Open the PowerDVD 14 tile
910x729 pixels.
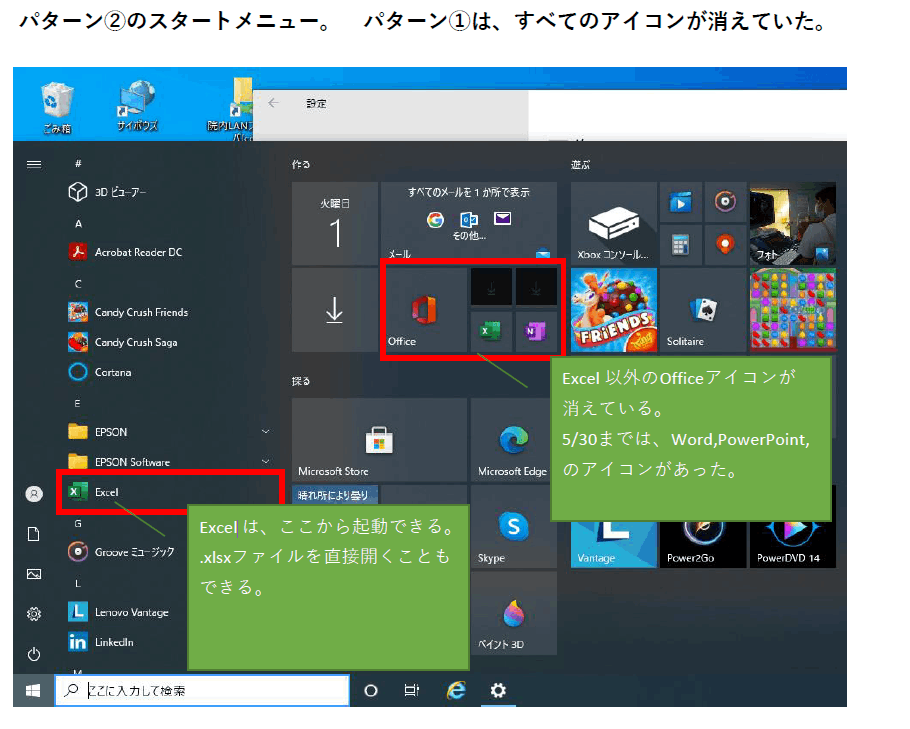[x=793, y=544]
